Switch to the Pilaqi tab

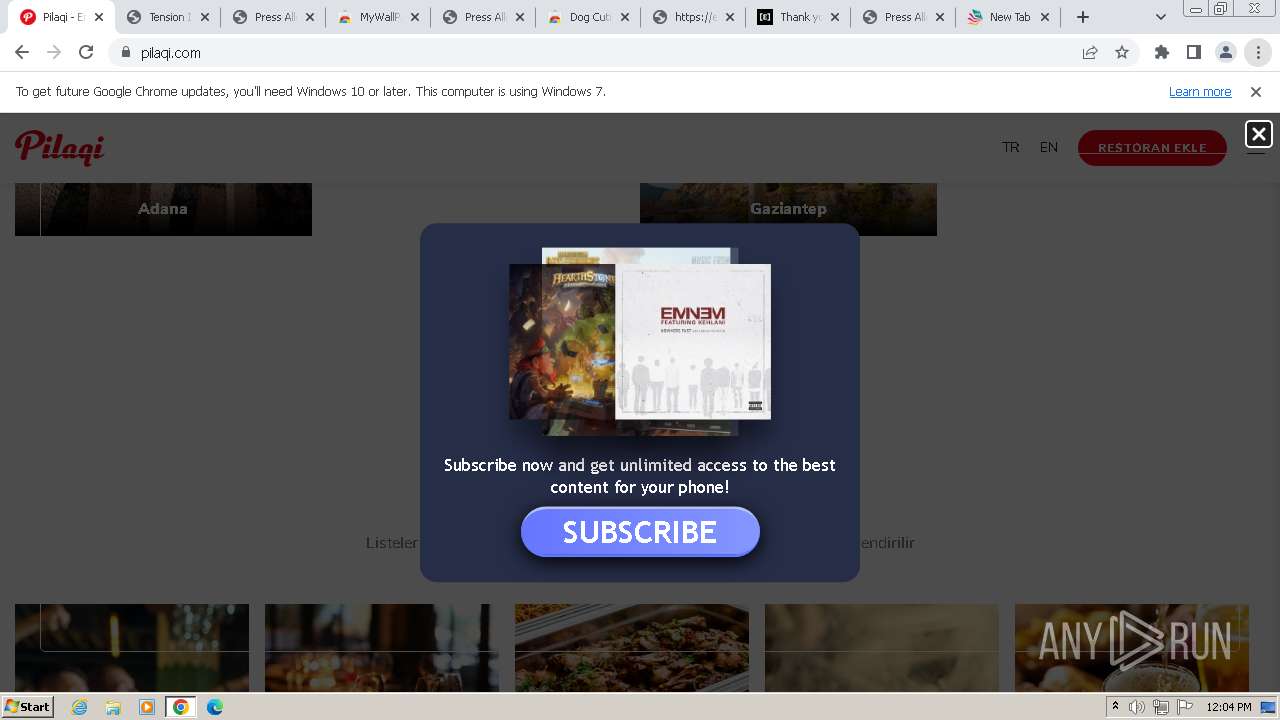click(60, 17)
